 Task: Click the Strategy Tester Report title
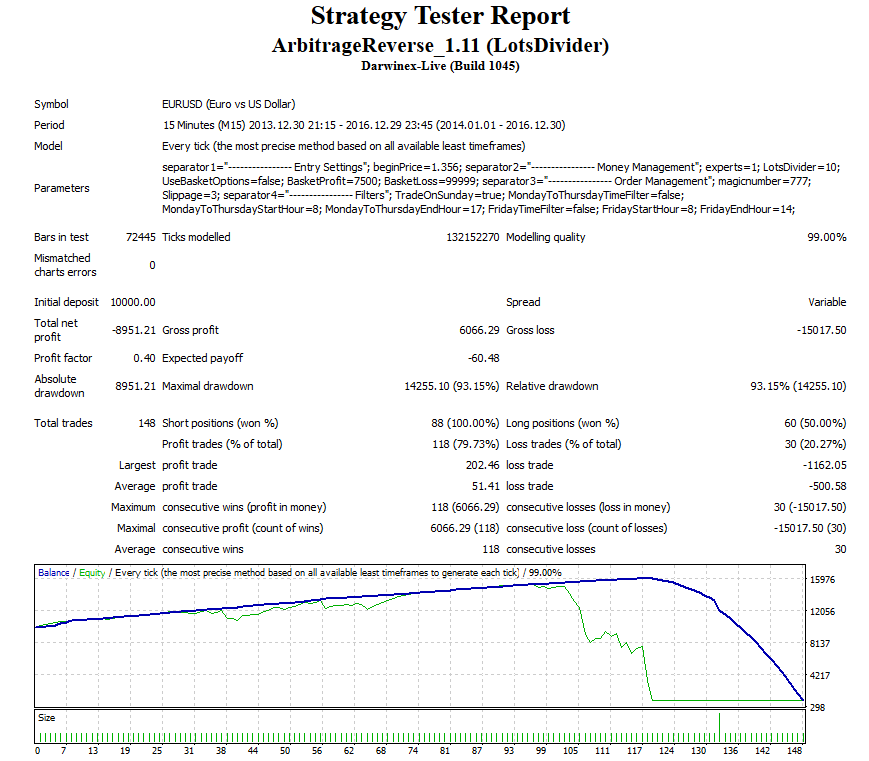[440, 17]
